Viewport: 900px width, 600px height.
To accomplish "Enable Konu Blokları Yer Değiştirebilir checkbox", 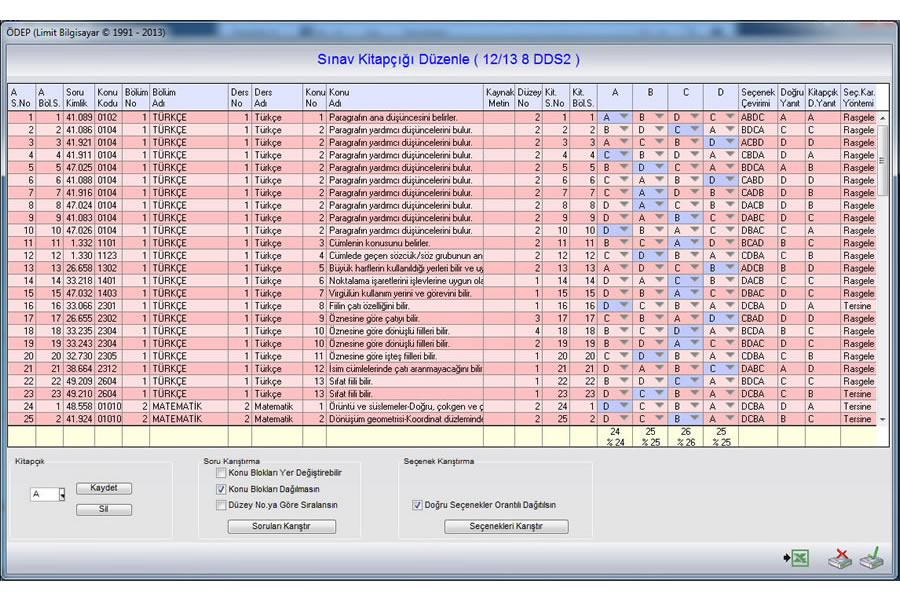I will point(221,472).
